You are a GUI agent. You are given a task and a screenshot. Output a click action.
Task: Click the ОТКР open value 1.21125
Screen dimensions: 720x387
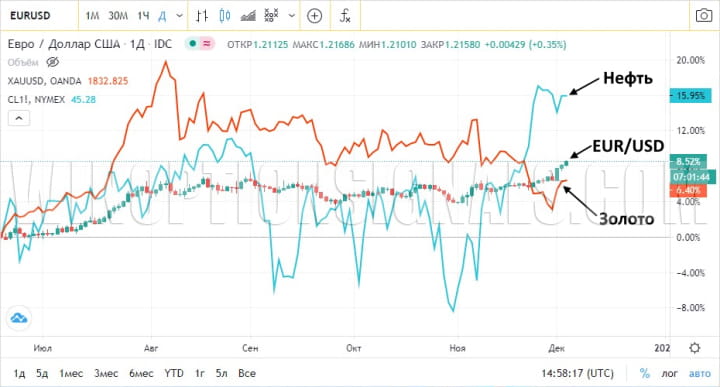(271, 45)
